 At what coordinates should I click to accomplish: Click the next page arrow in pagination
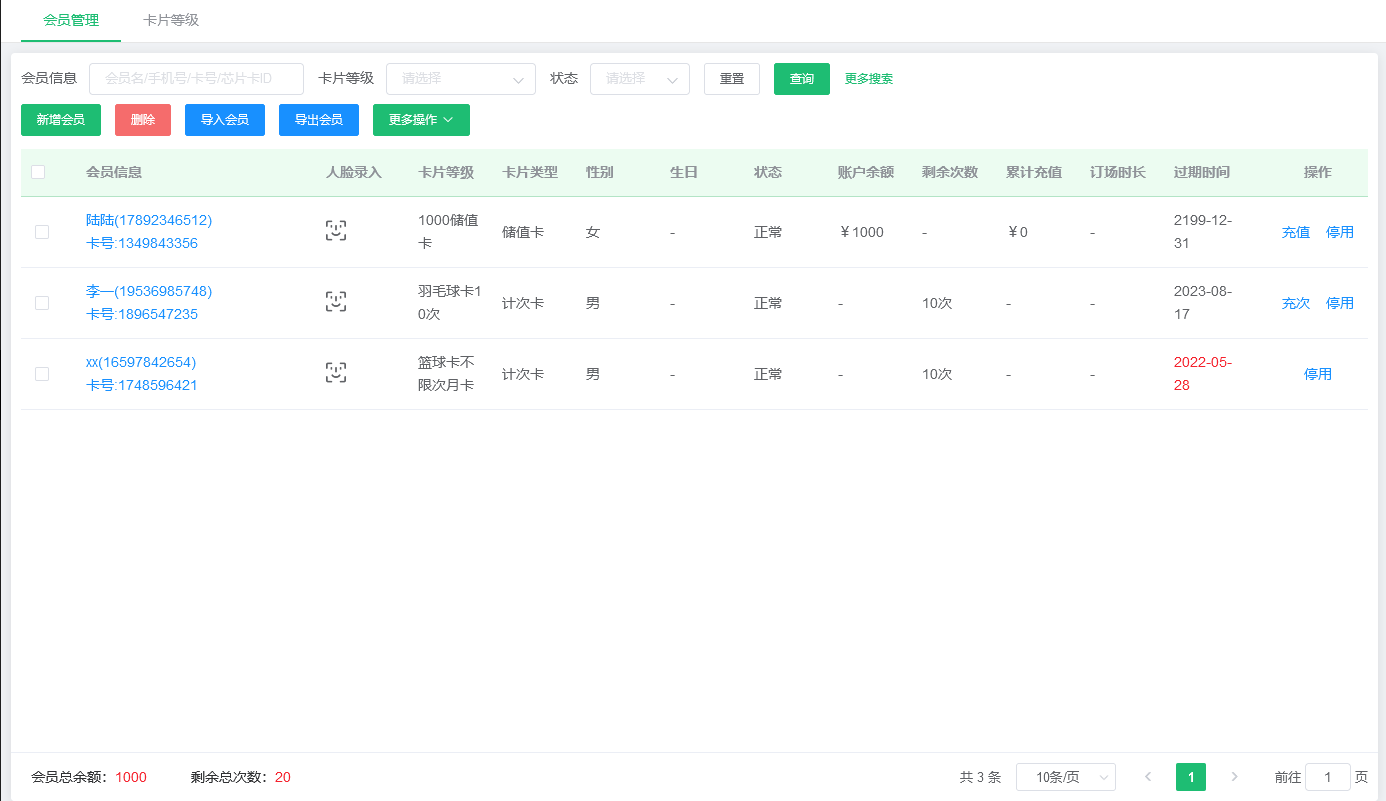1234,776
